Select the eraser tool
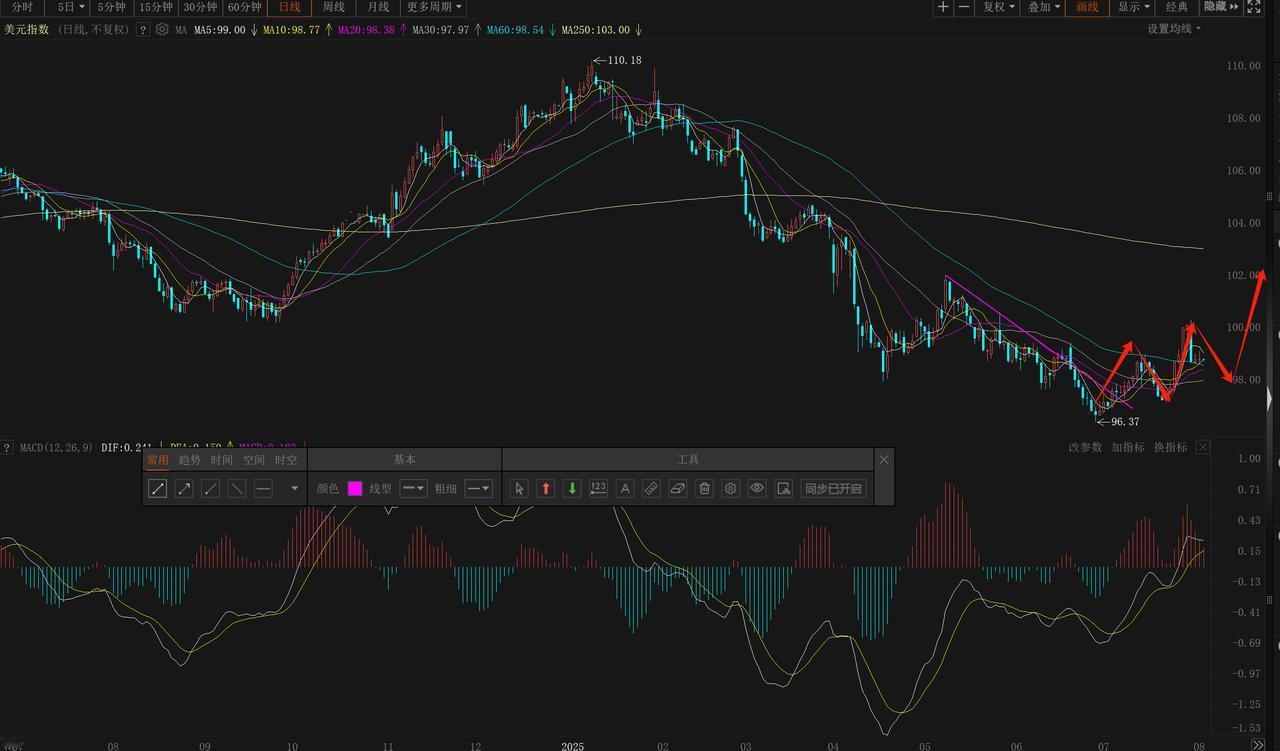 pos(678,489)
